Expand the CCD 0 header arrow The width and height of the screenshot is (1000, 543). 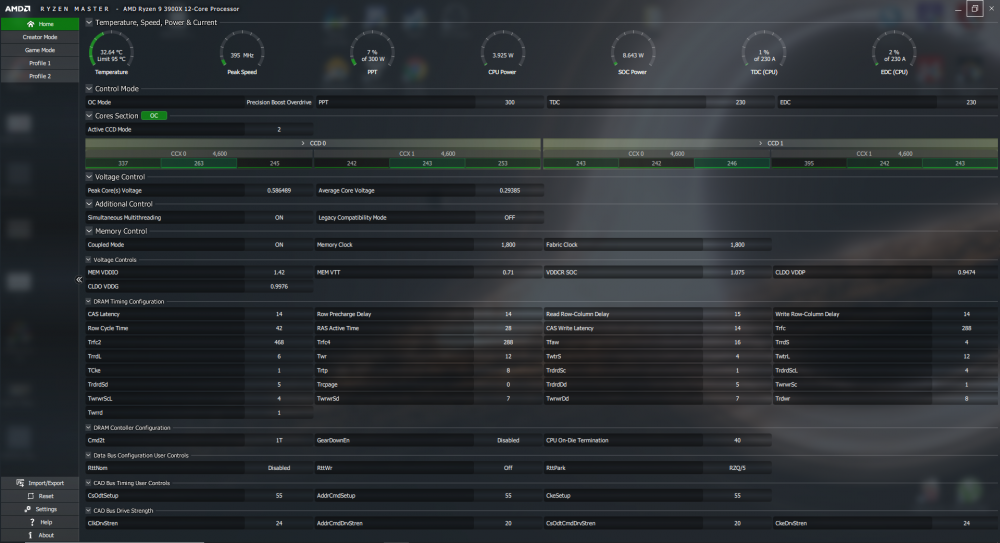click(x=303, y=143)
